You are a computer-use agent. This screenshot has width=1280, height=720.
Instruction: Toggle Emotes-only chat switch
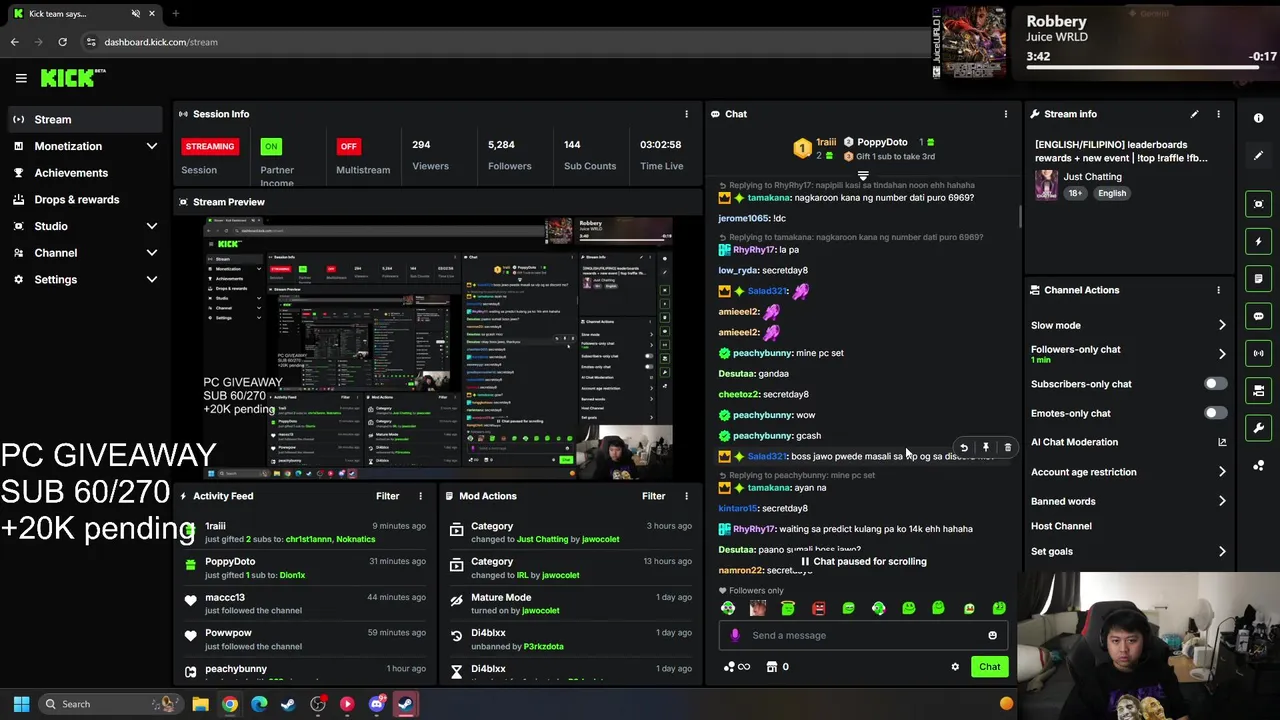[1215, 413]
